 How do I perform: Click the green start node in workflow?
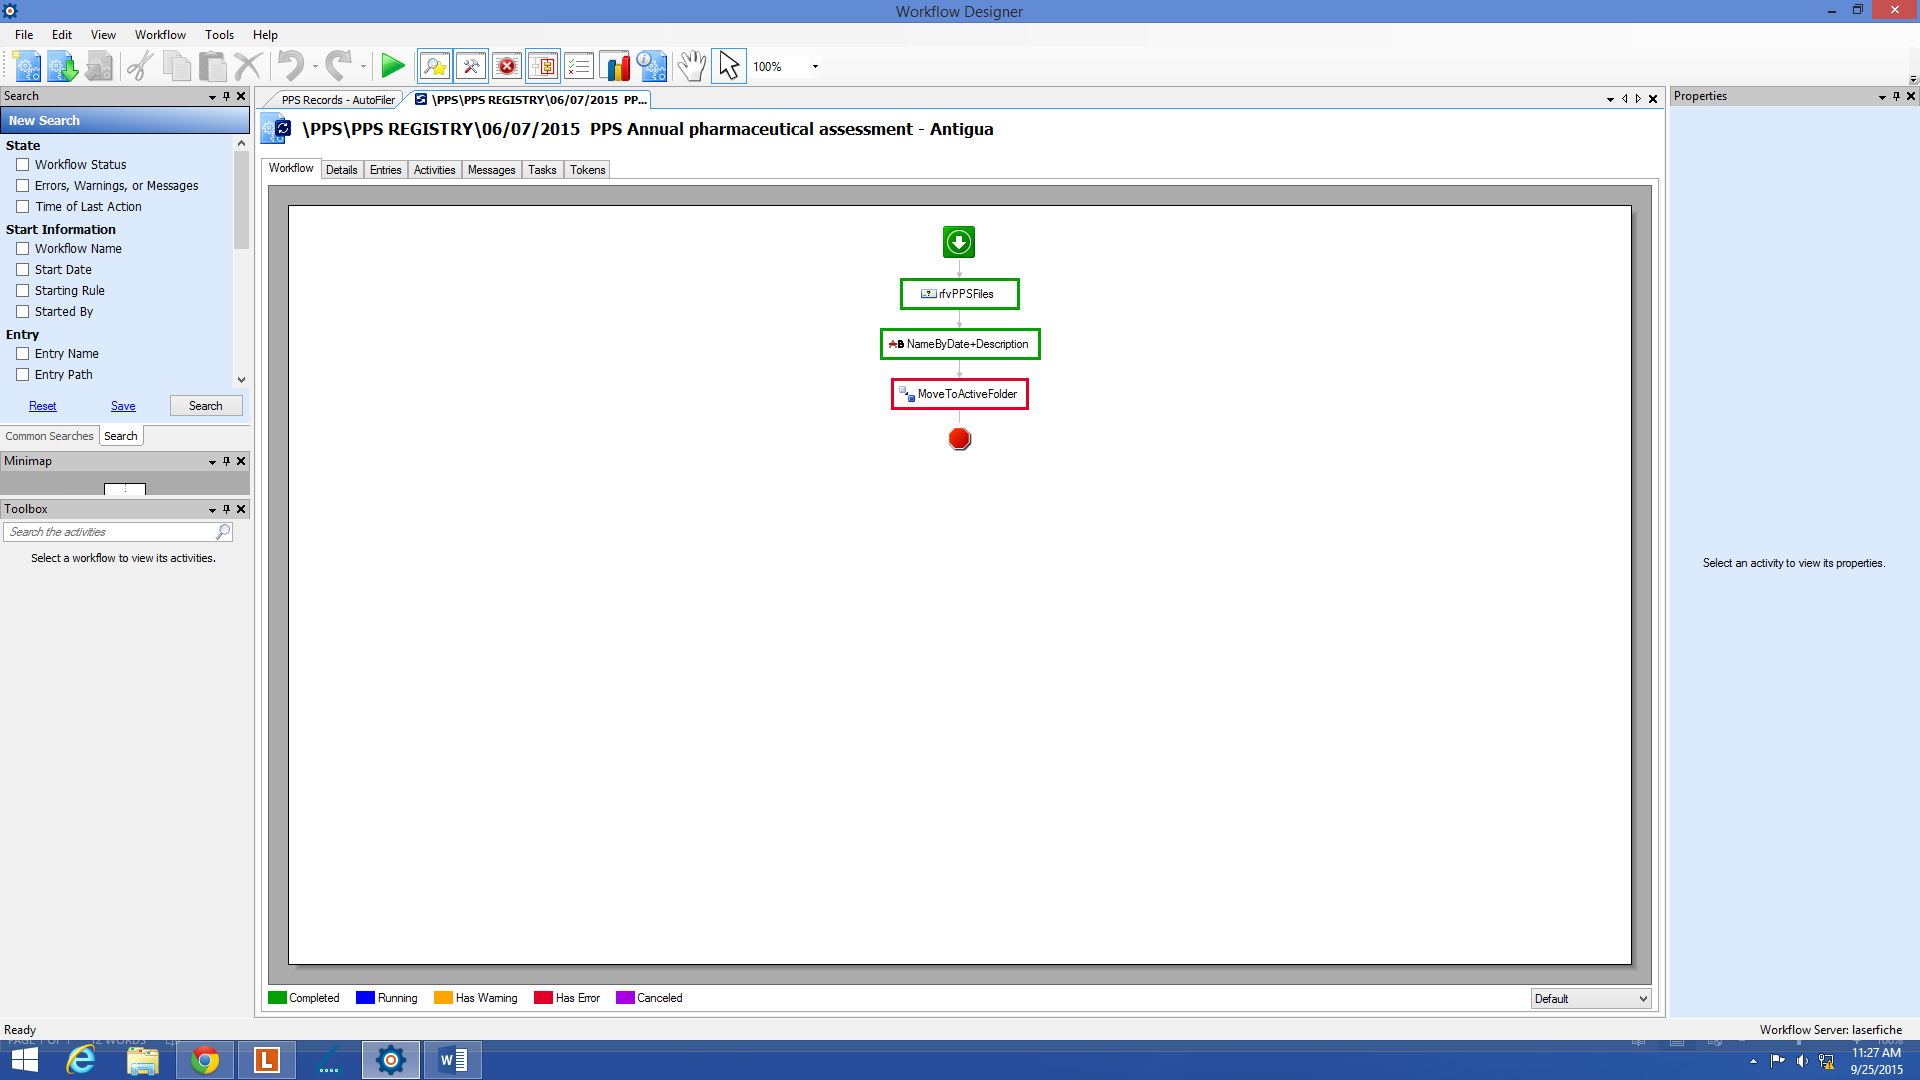coord(959,242)
